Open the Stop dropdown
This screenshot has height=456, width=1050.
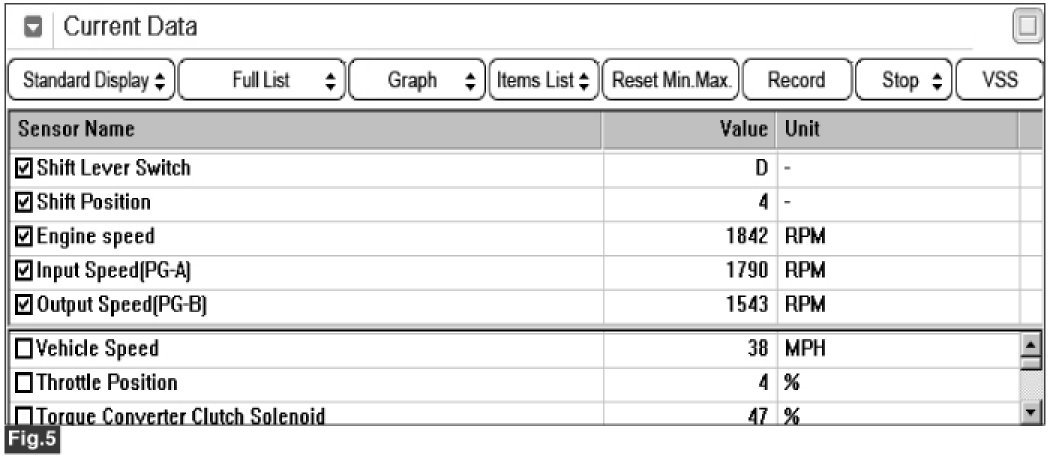[x=903, y=80]
